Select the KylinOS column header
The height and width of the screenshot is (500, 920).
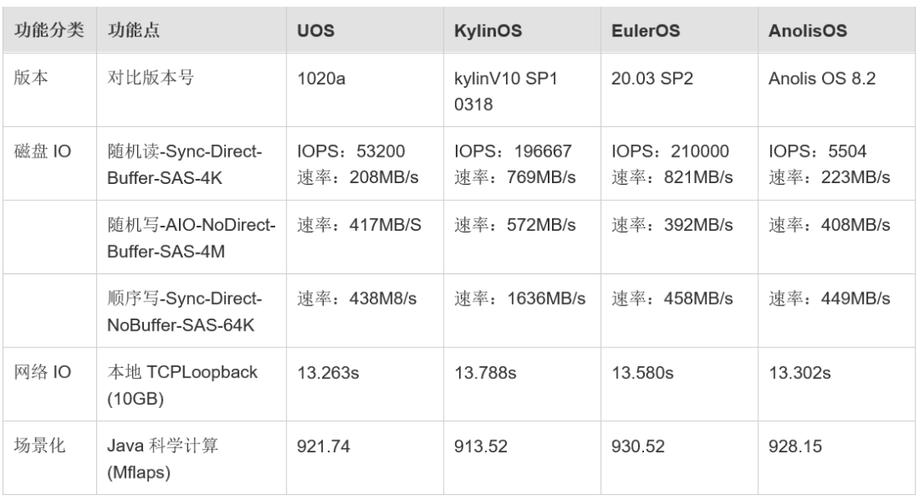pyautogui.click(x=522, y=30)
